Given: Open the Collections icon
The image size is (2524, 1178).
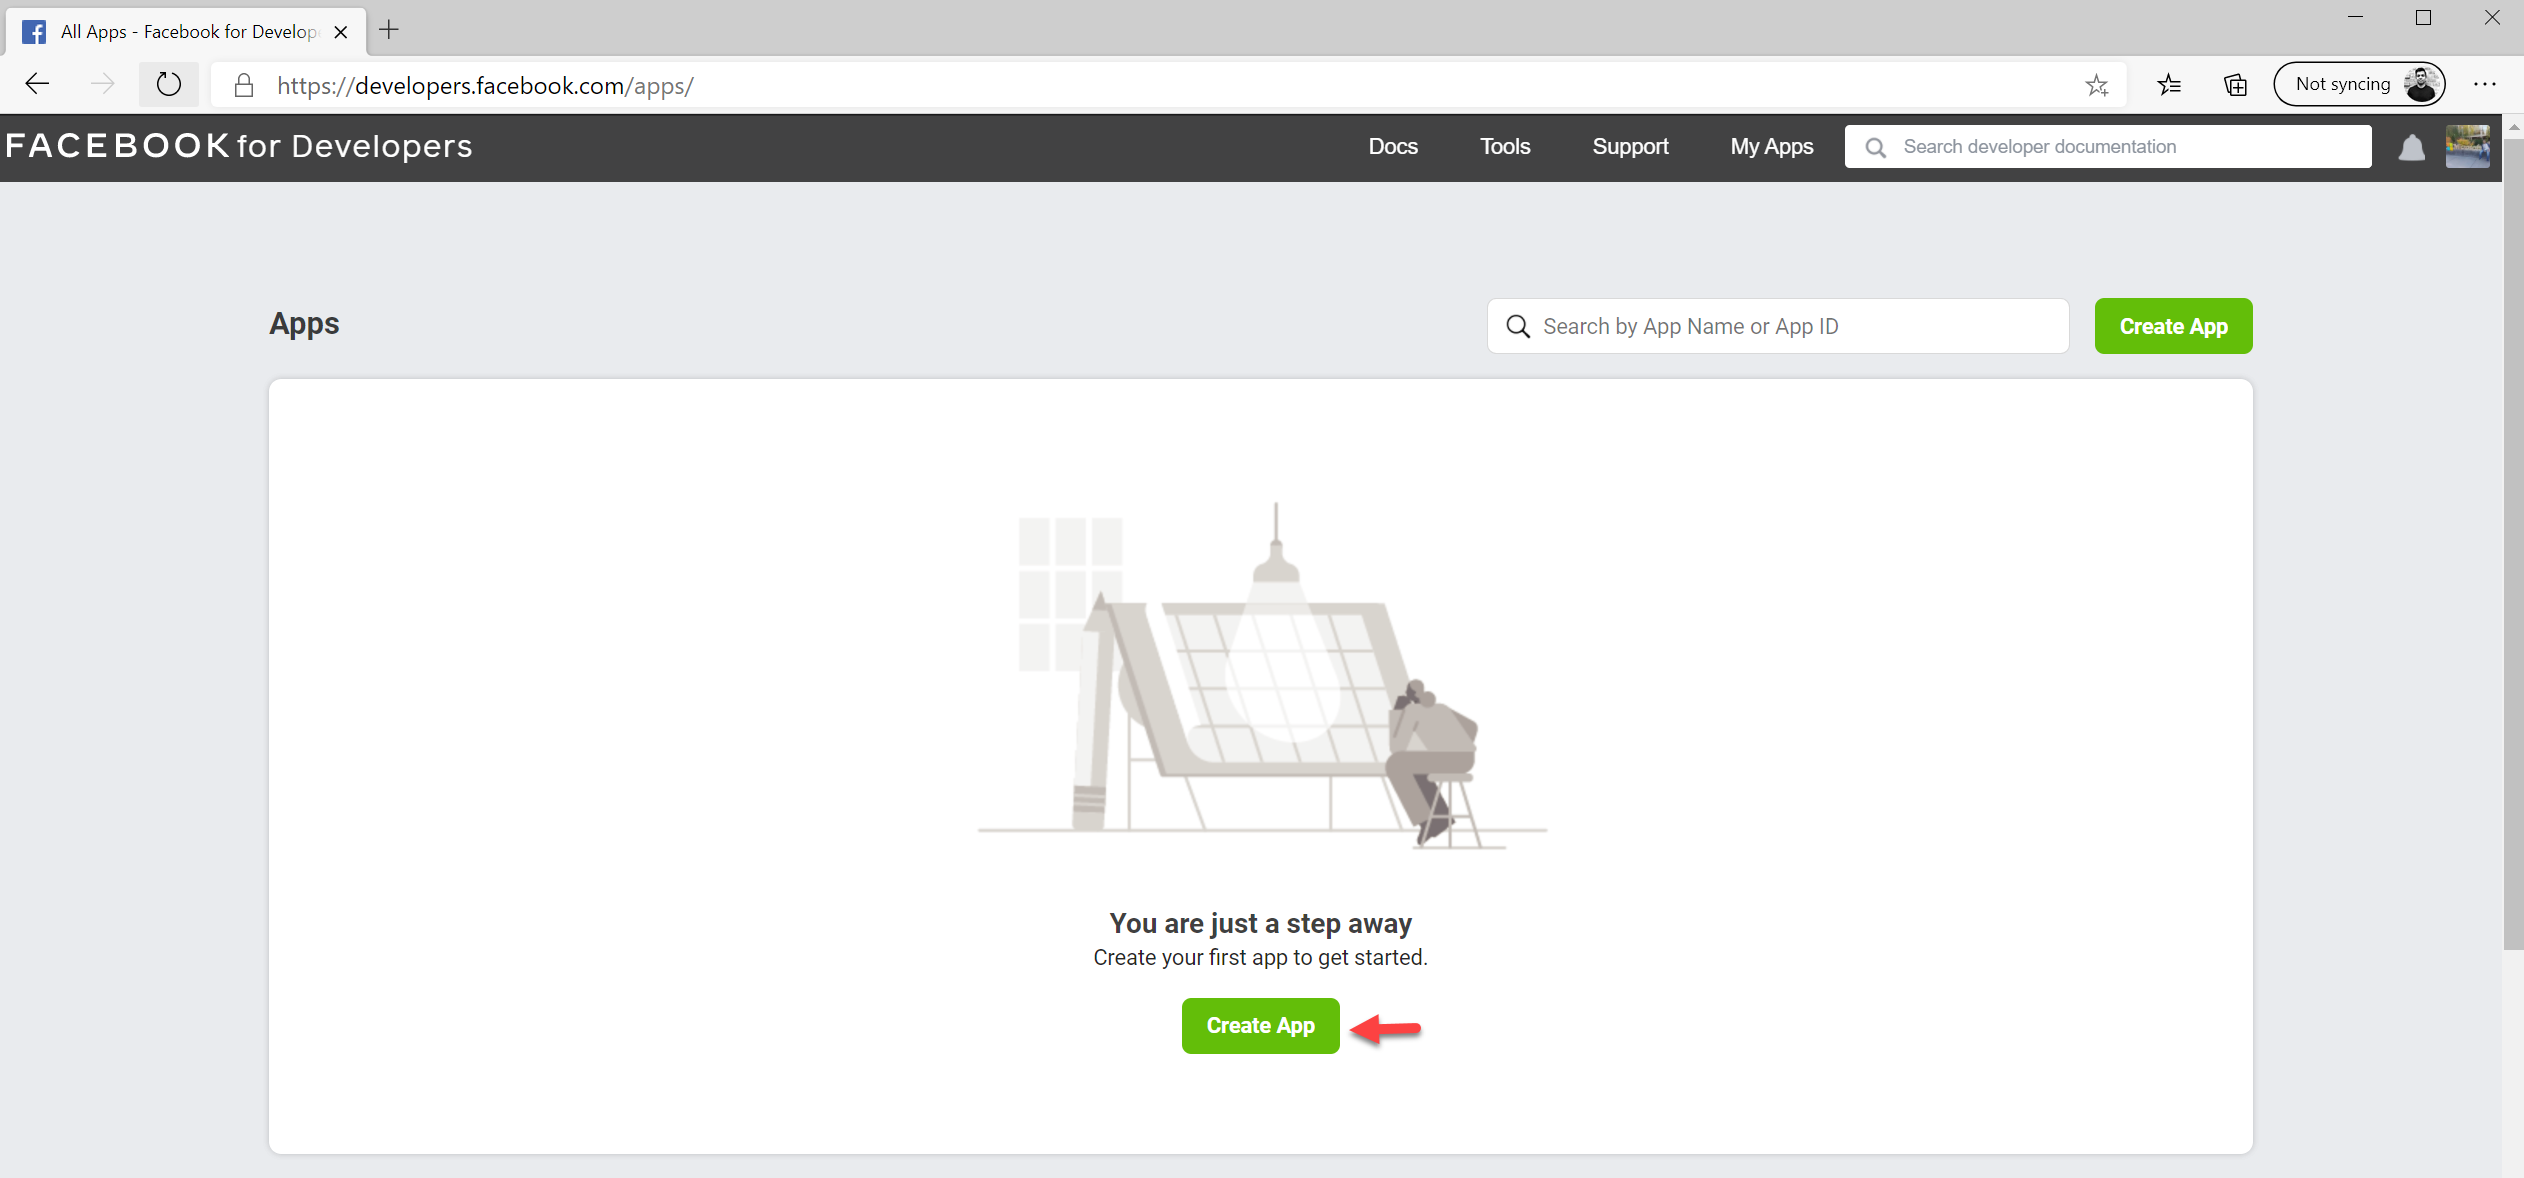Looking at the screenshot, I should click(x=2234, y=85).
